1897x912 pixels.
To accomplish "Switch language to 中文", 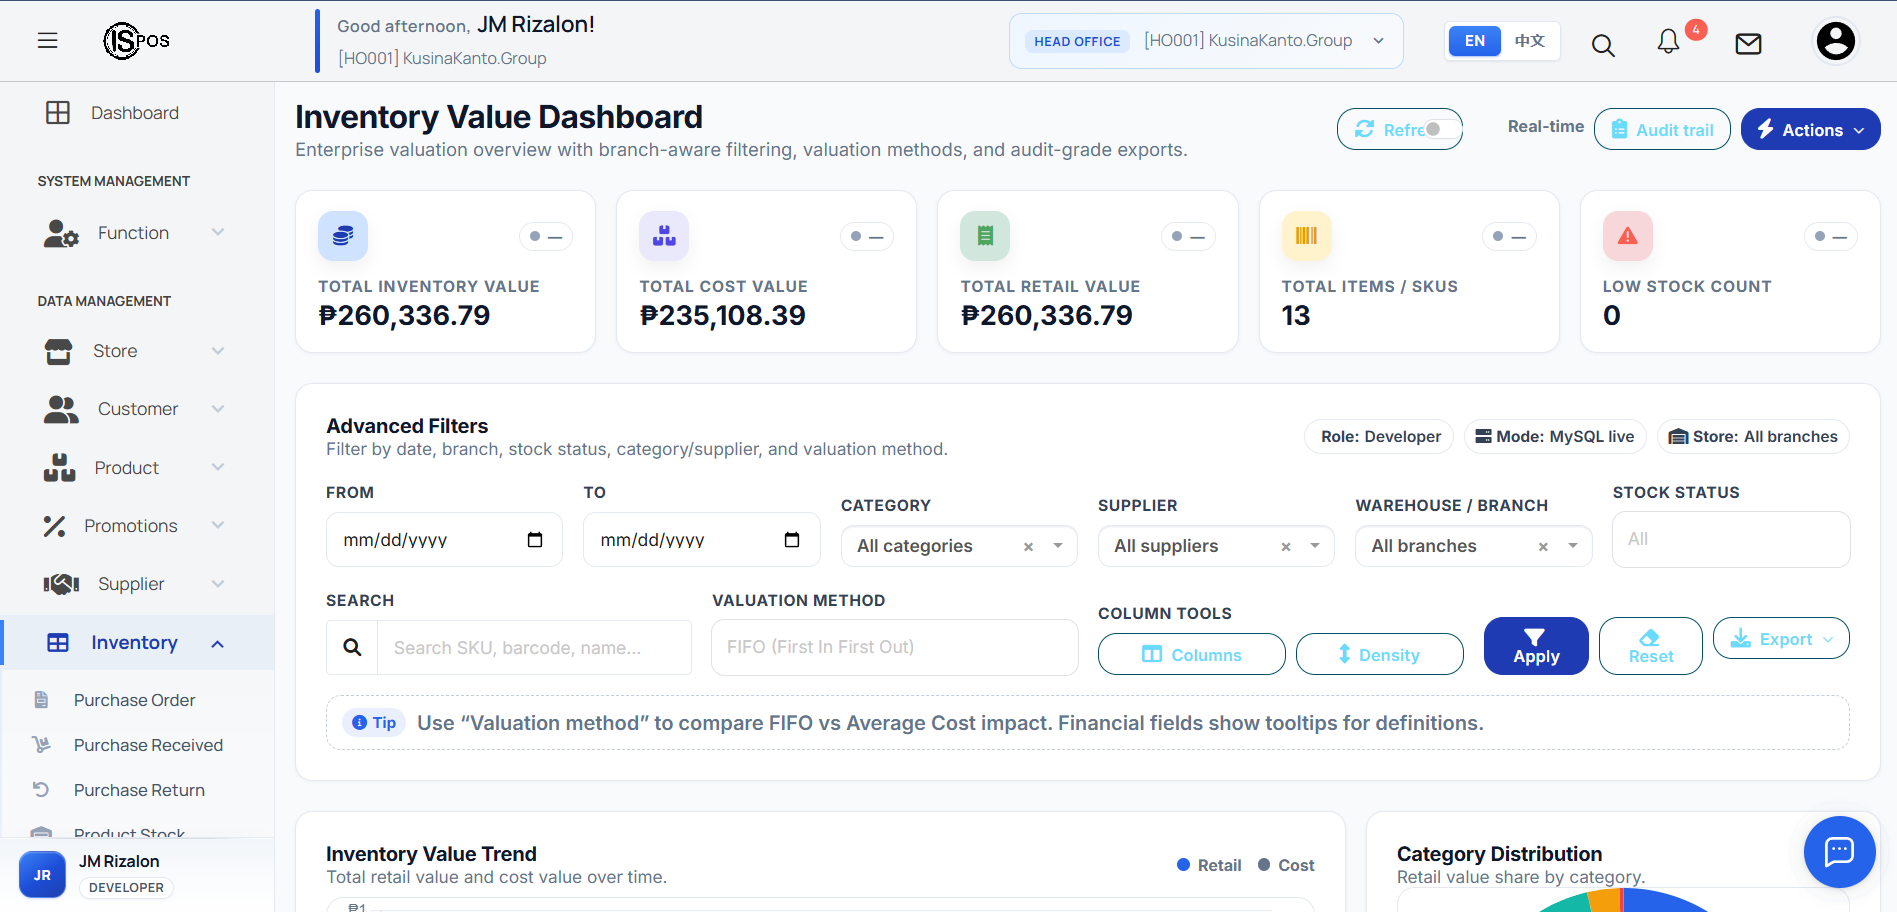I will (1530, 41).
